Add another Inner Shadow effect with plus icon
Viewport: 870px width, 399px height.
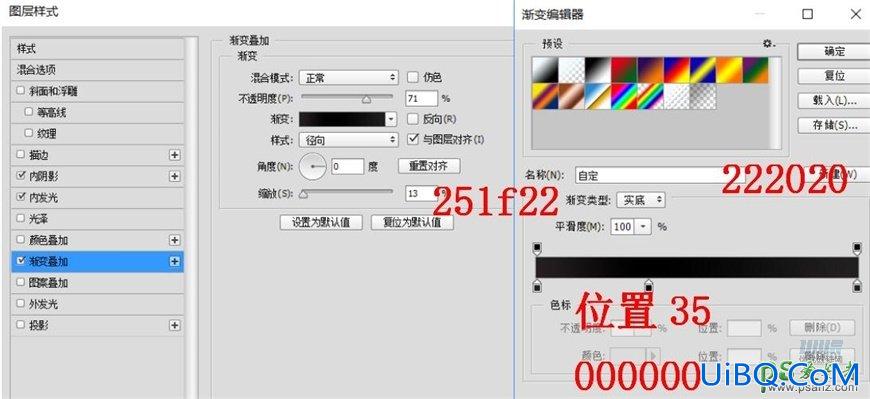point(175,176)
